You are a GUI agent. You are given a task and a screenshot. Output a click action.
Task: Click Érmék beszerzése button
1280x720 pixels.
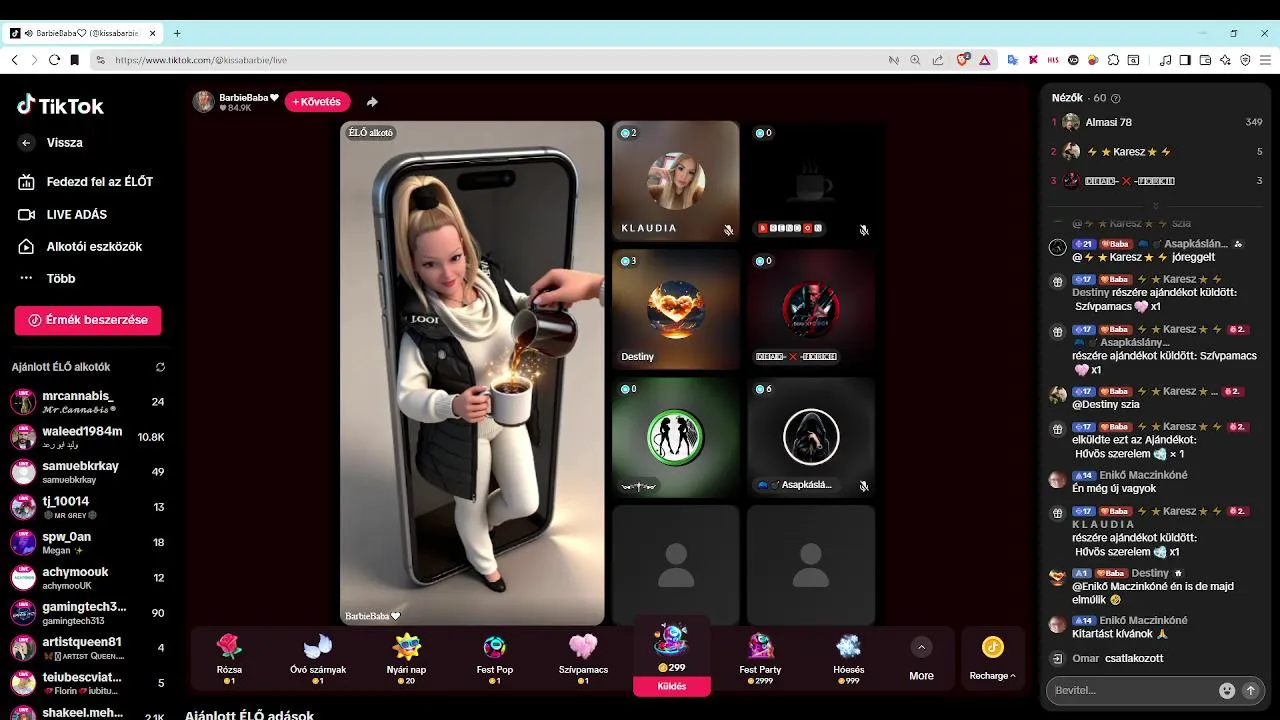(x=88, y=320)
